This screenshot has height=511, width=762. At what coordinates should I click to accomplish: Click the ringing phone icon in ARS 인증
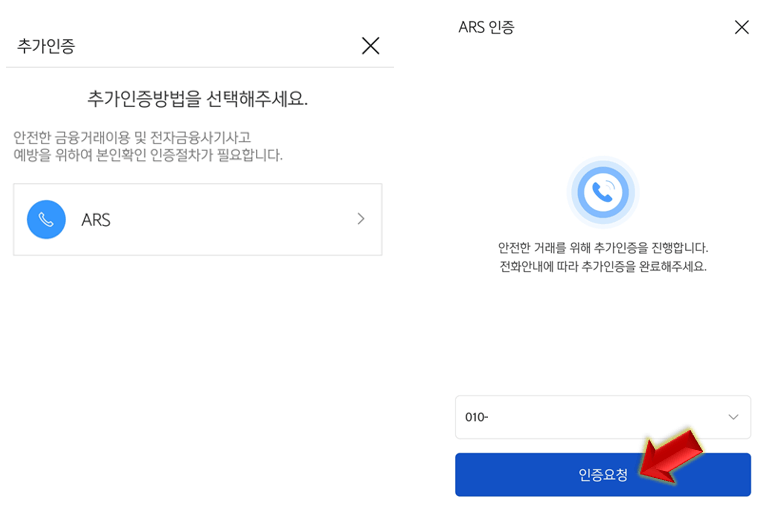tap(603, 192)
